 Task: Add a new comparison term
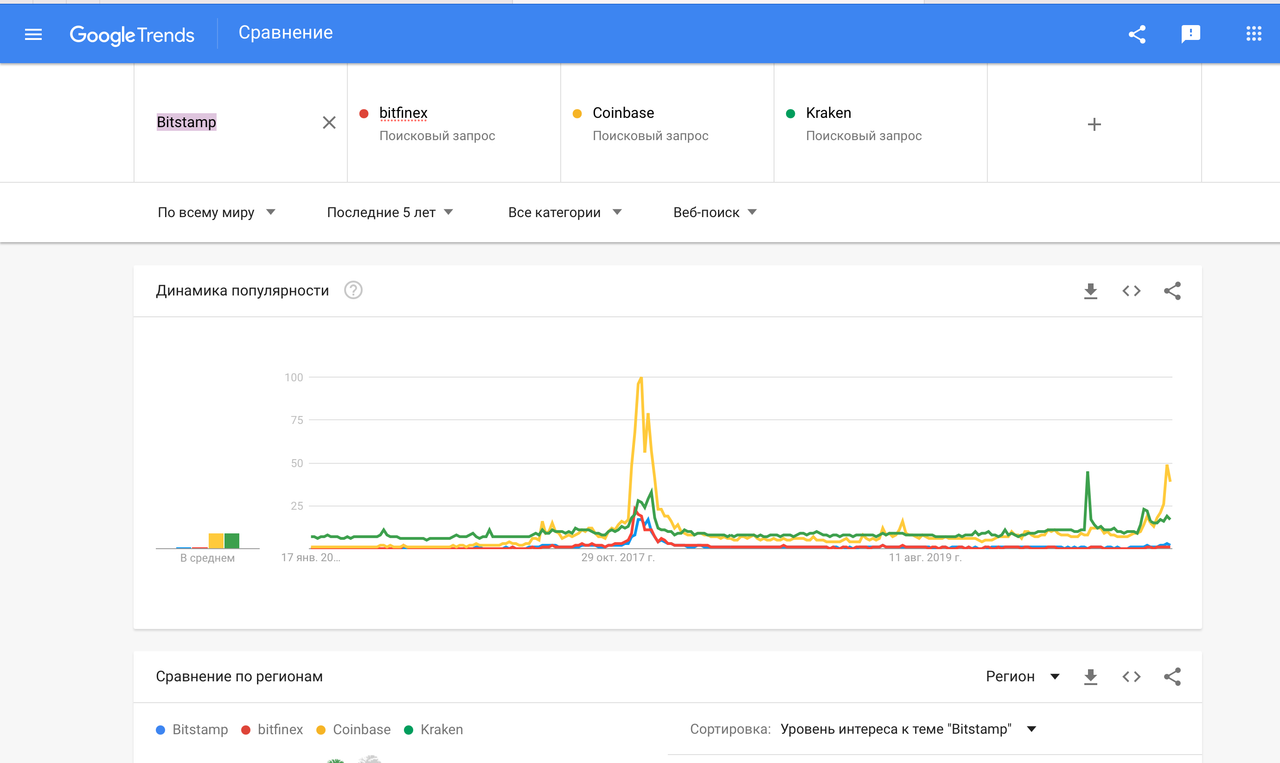pos(1094,124)
